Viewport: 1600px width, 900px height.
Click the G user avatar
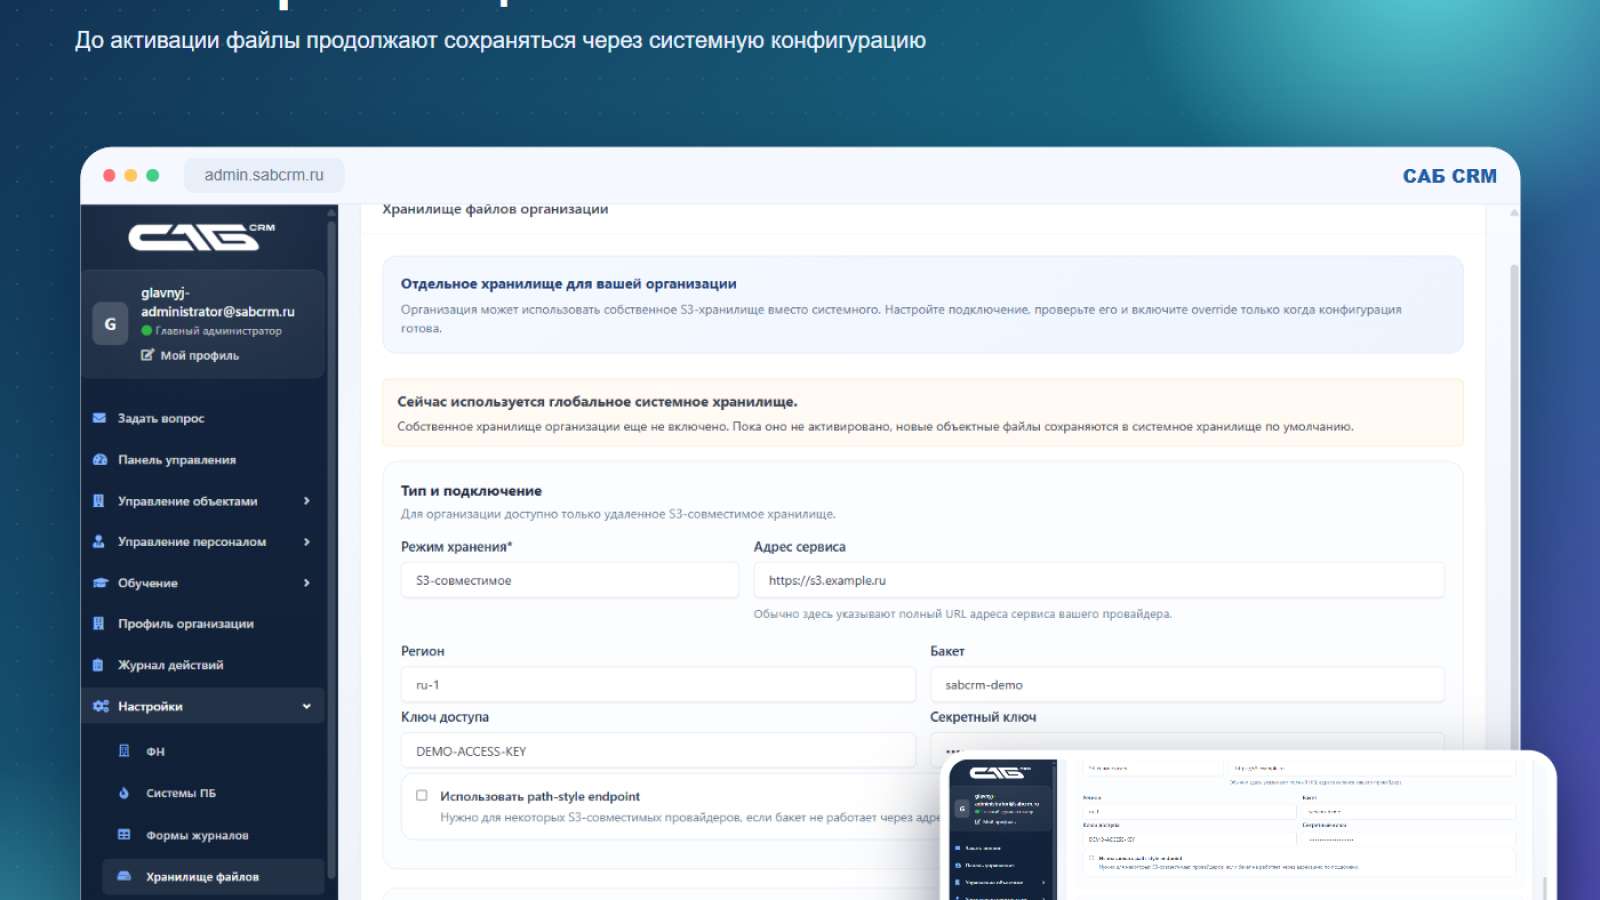[110, 324]
